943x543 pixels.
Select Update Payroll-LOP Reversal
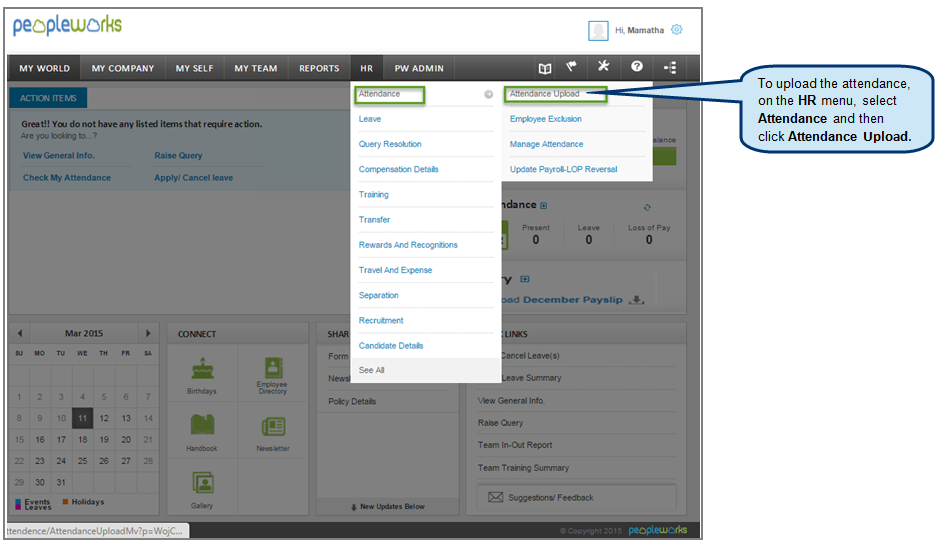[x=564, y=170]
